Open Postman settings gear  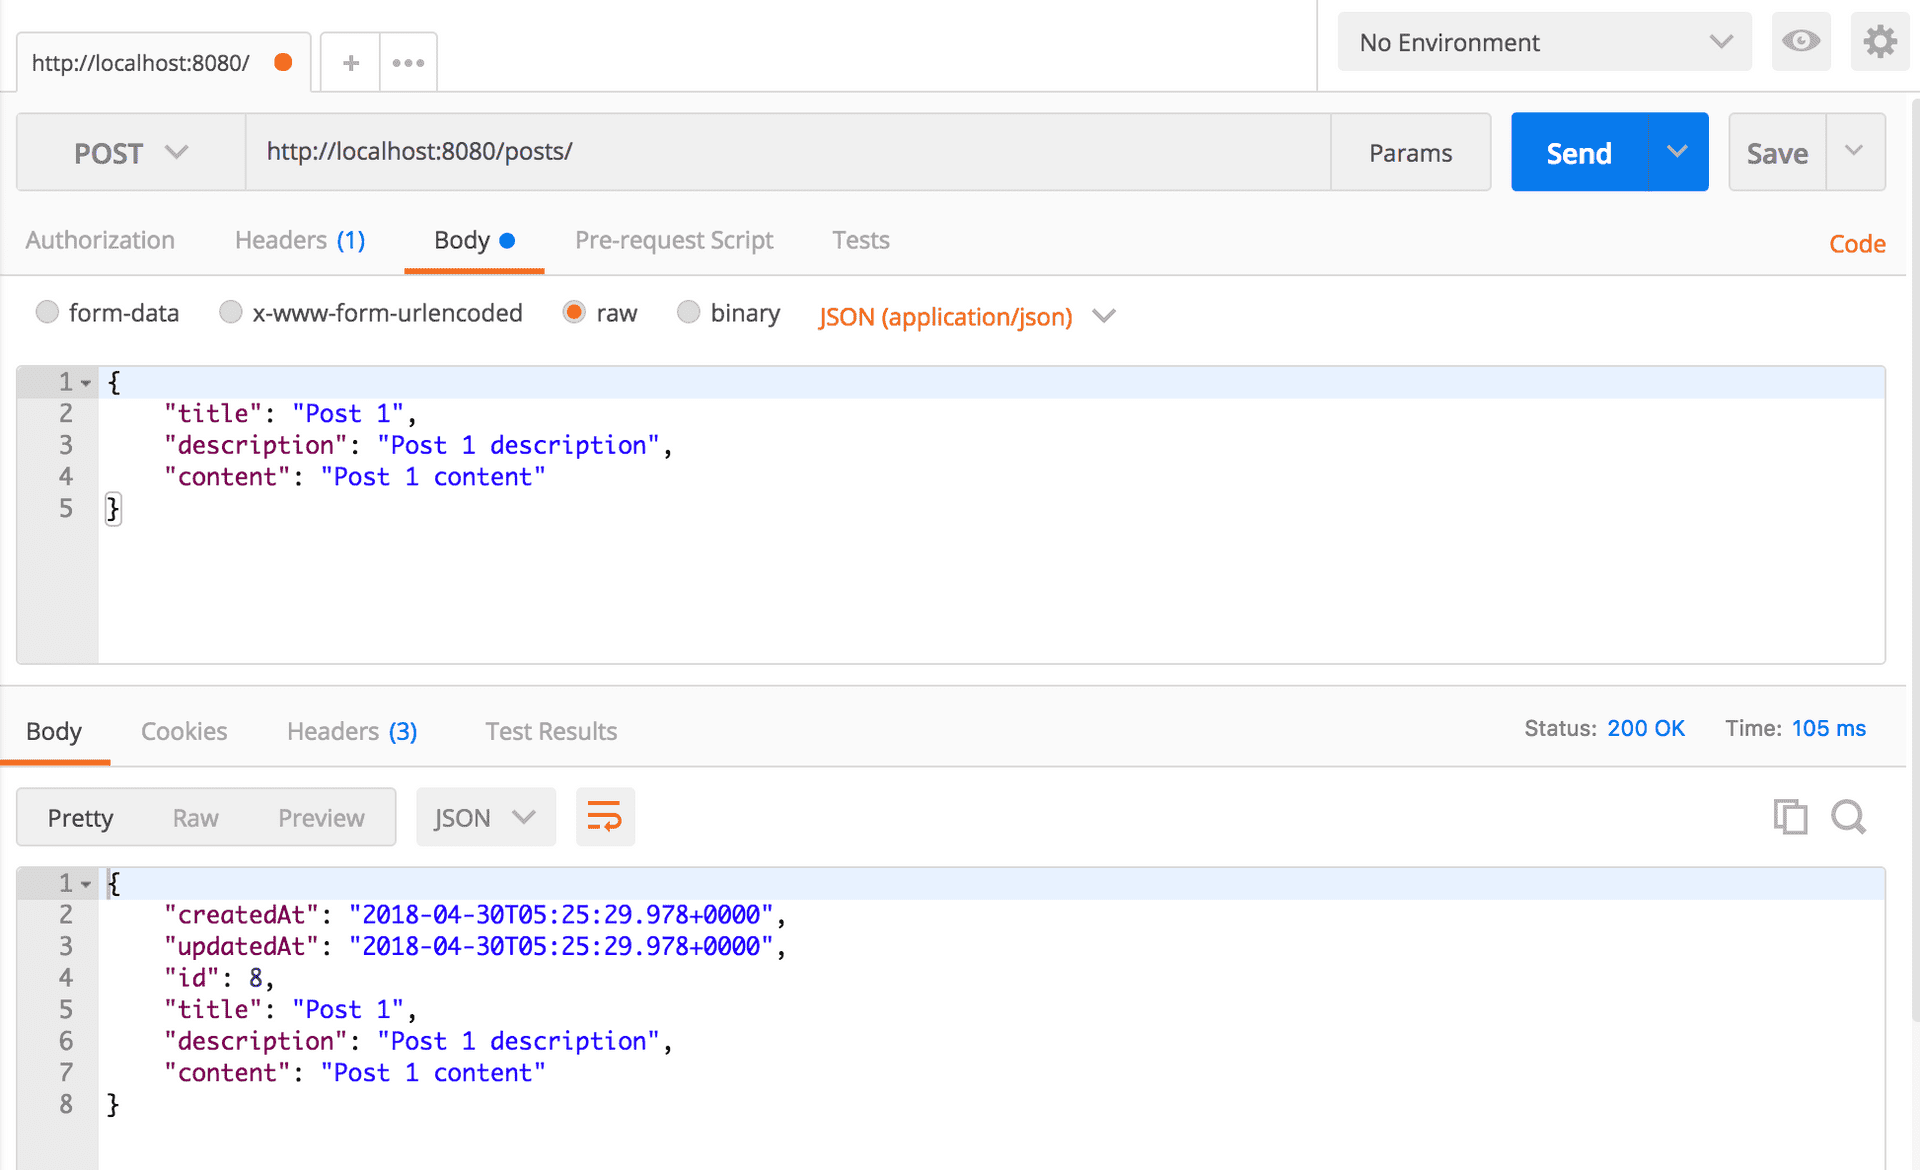coord(1879,41)
